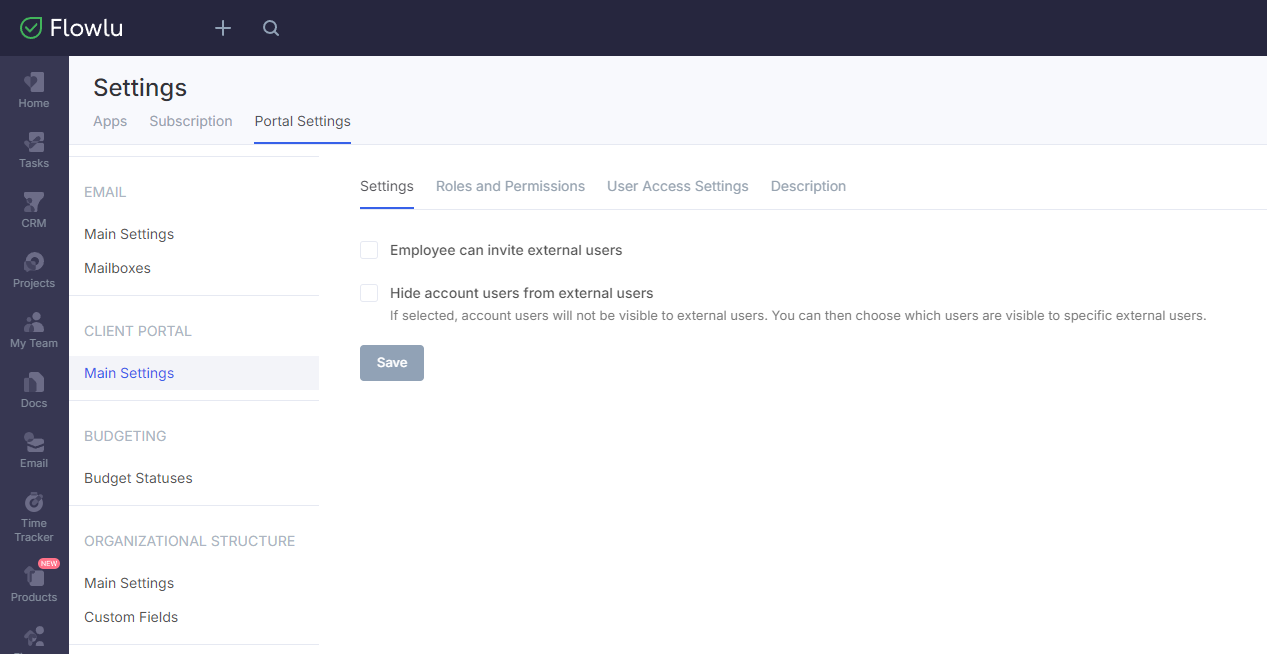Viewport: 1267px width, 654px height.
Task: Click the hint text starting "If selected, account users"
Action: pyautogui.click(x=798, y=316)
